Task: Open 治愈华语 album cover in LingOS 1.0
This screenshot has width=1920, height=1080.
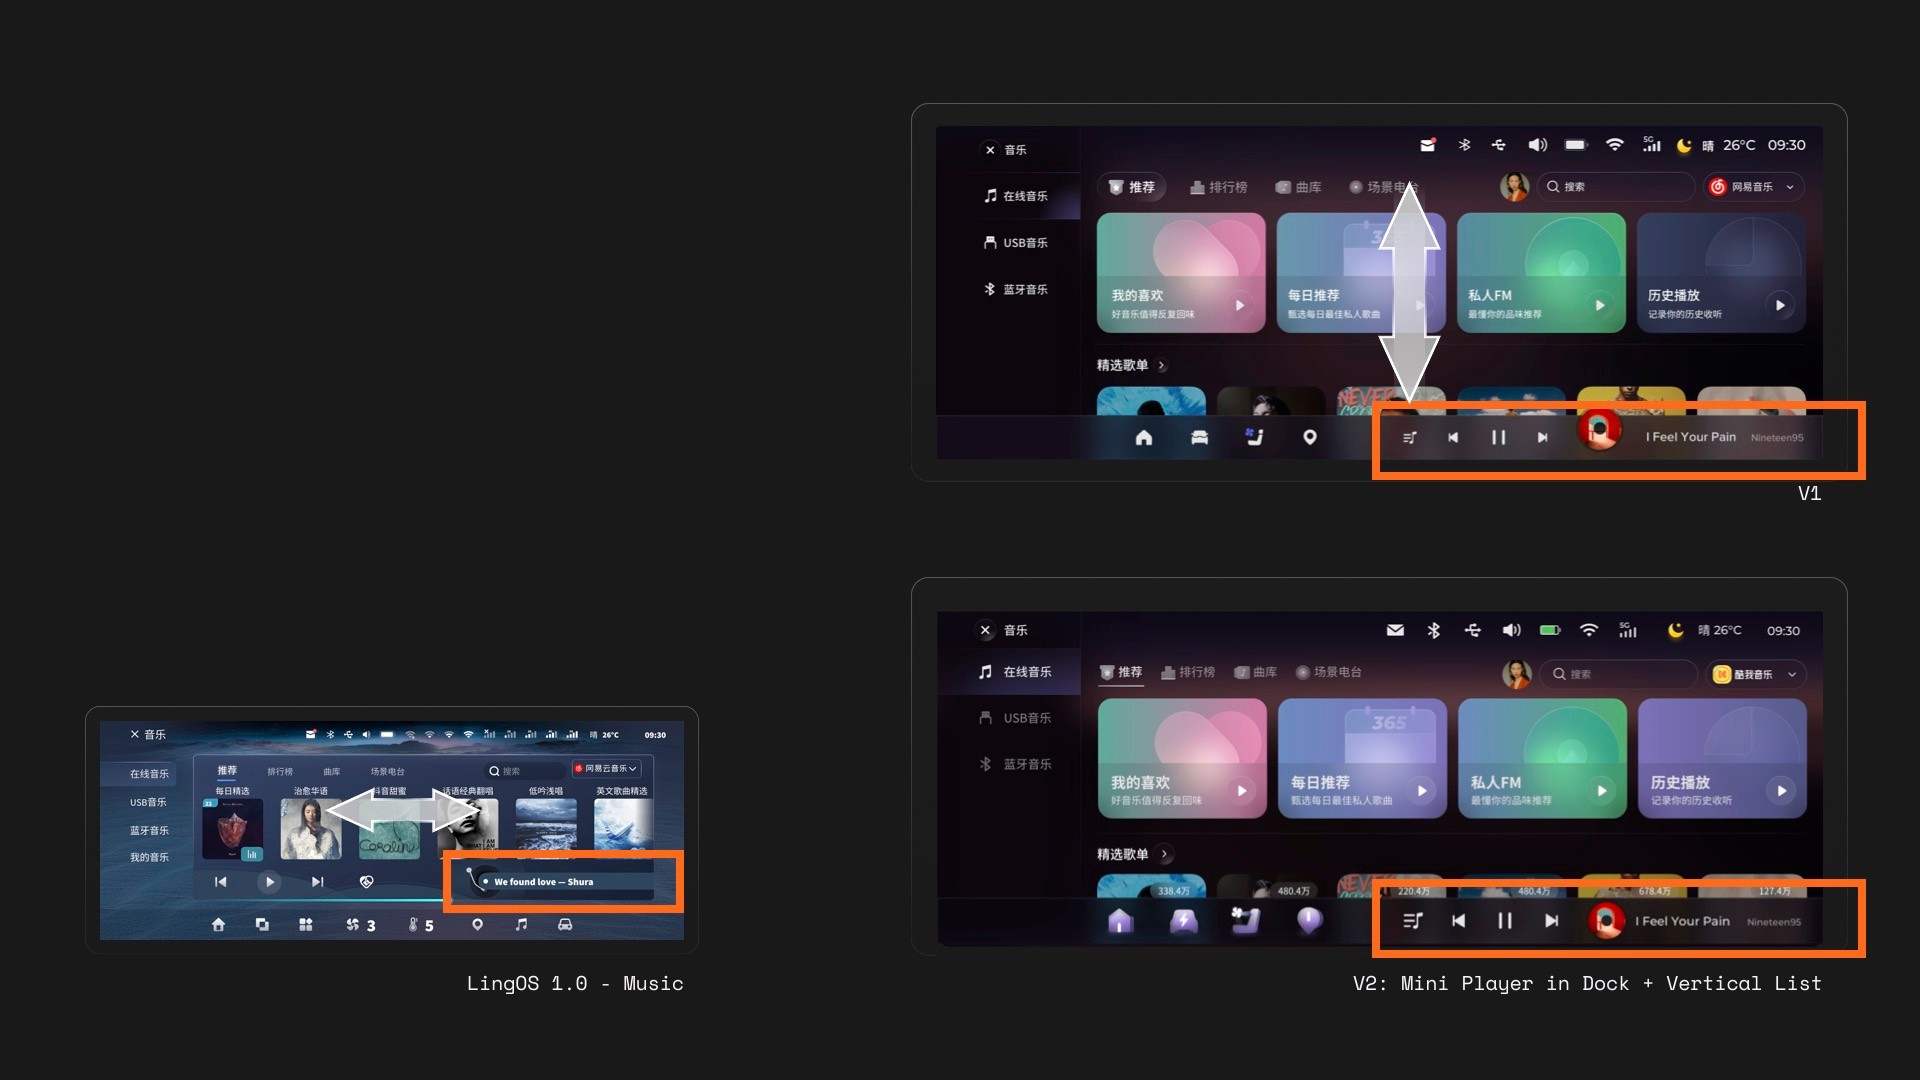Action: 311,828
